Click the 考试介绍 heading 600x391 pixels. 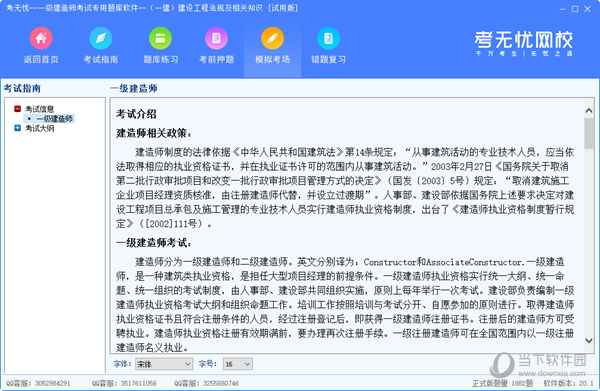click(x=136, y=114)
